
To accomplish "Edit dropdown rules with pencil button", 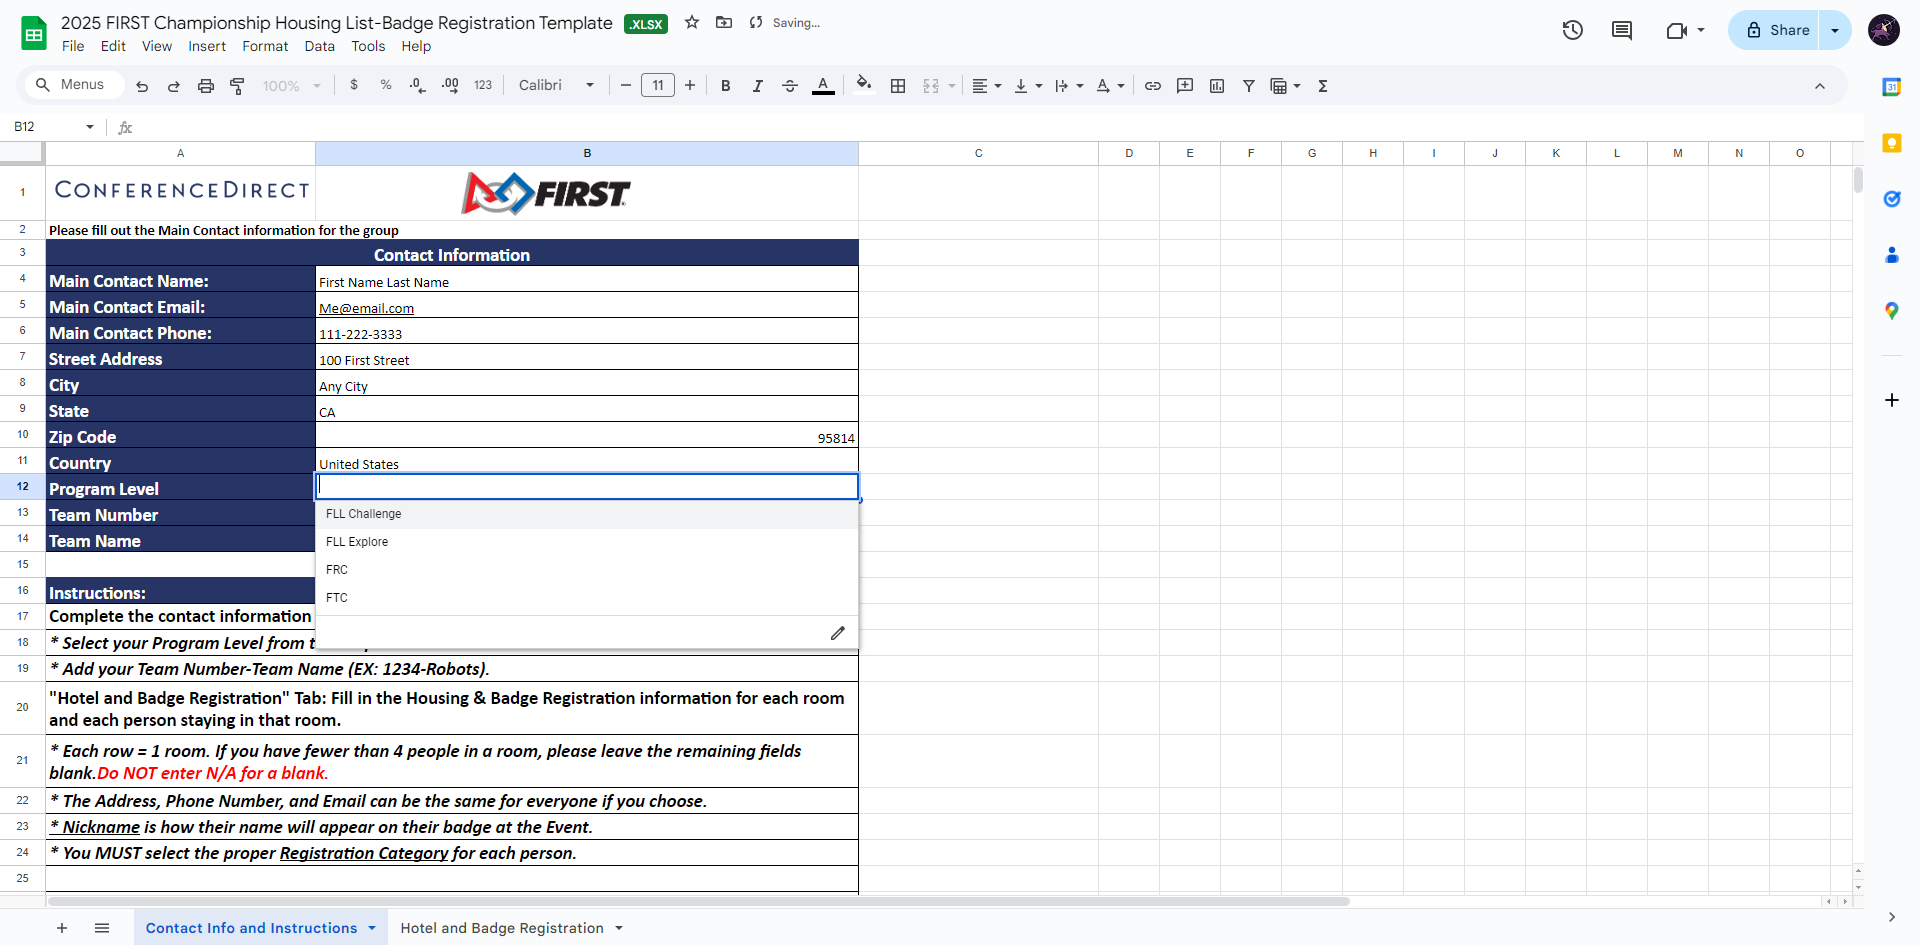I will pos(838,633).
